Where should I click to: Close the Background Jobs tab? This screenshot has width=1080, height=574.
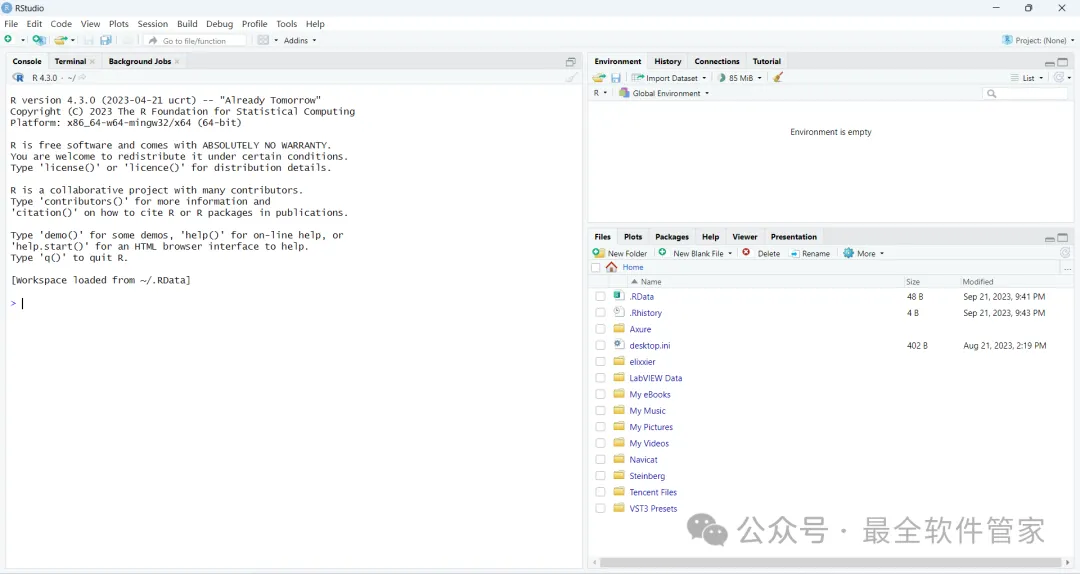[177, 61]
